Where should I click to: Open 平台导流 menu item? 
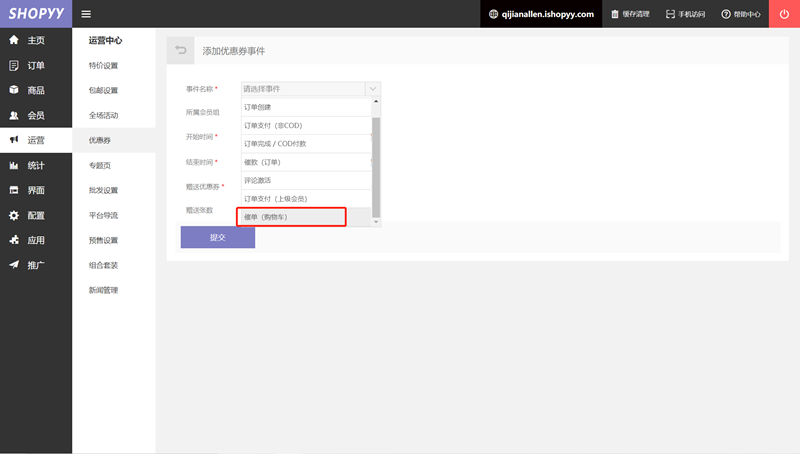pos(103,215)
